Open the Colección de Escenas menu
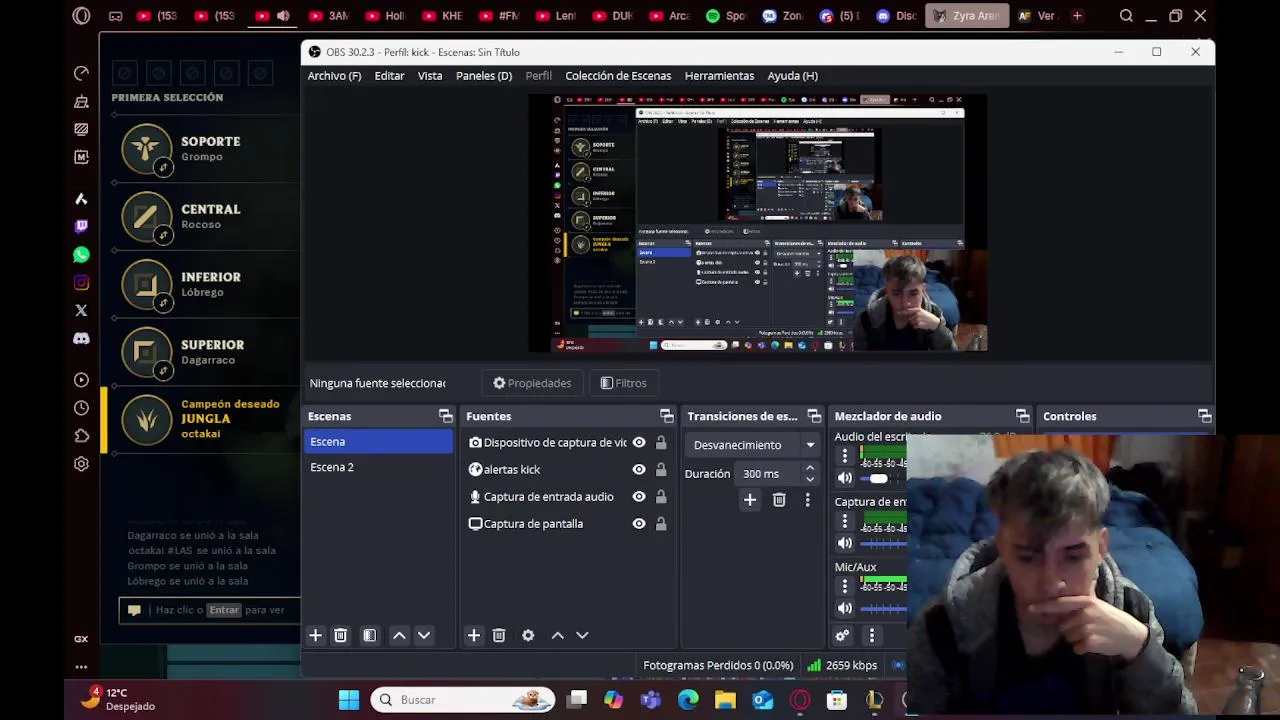 618,76
